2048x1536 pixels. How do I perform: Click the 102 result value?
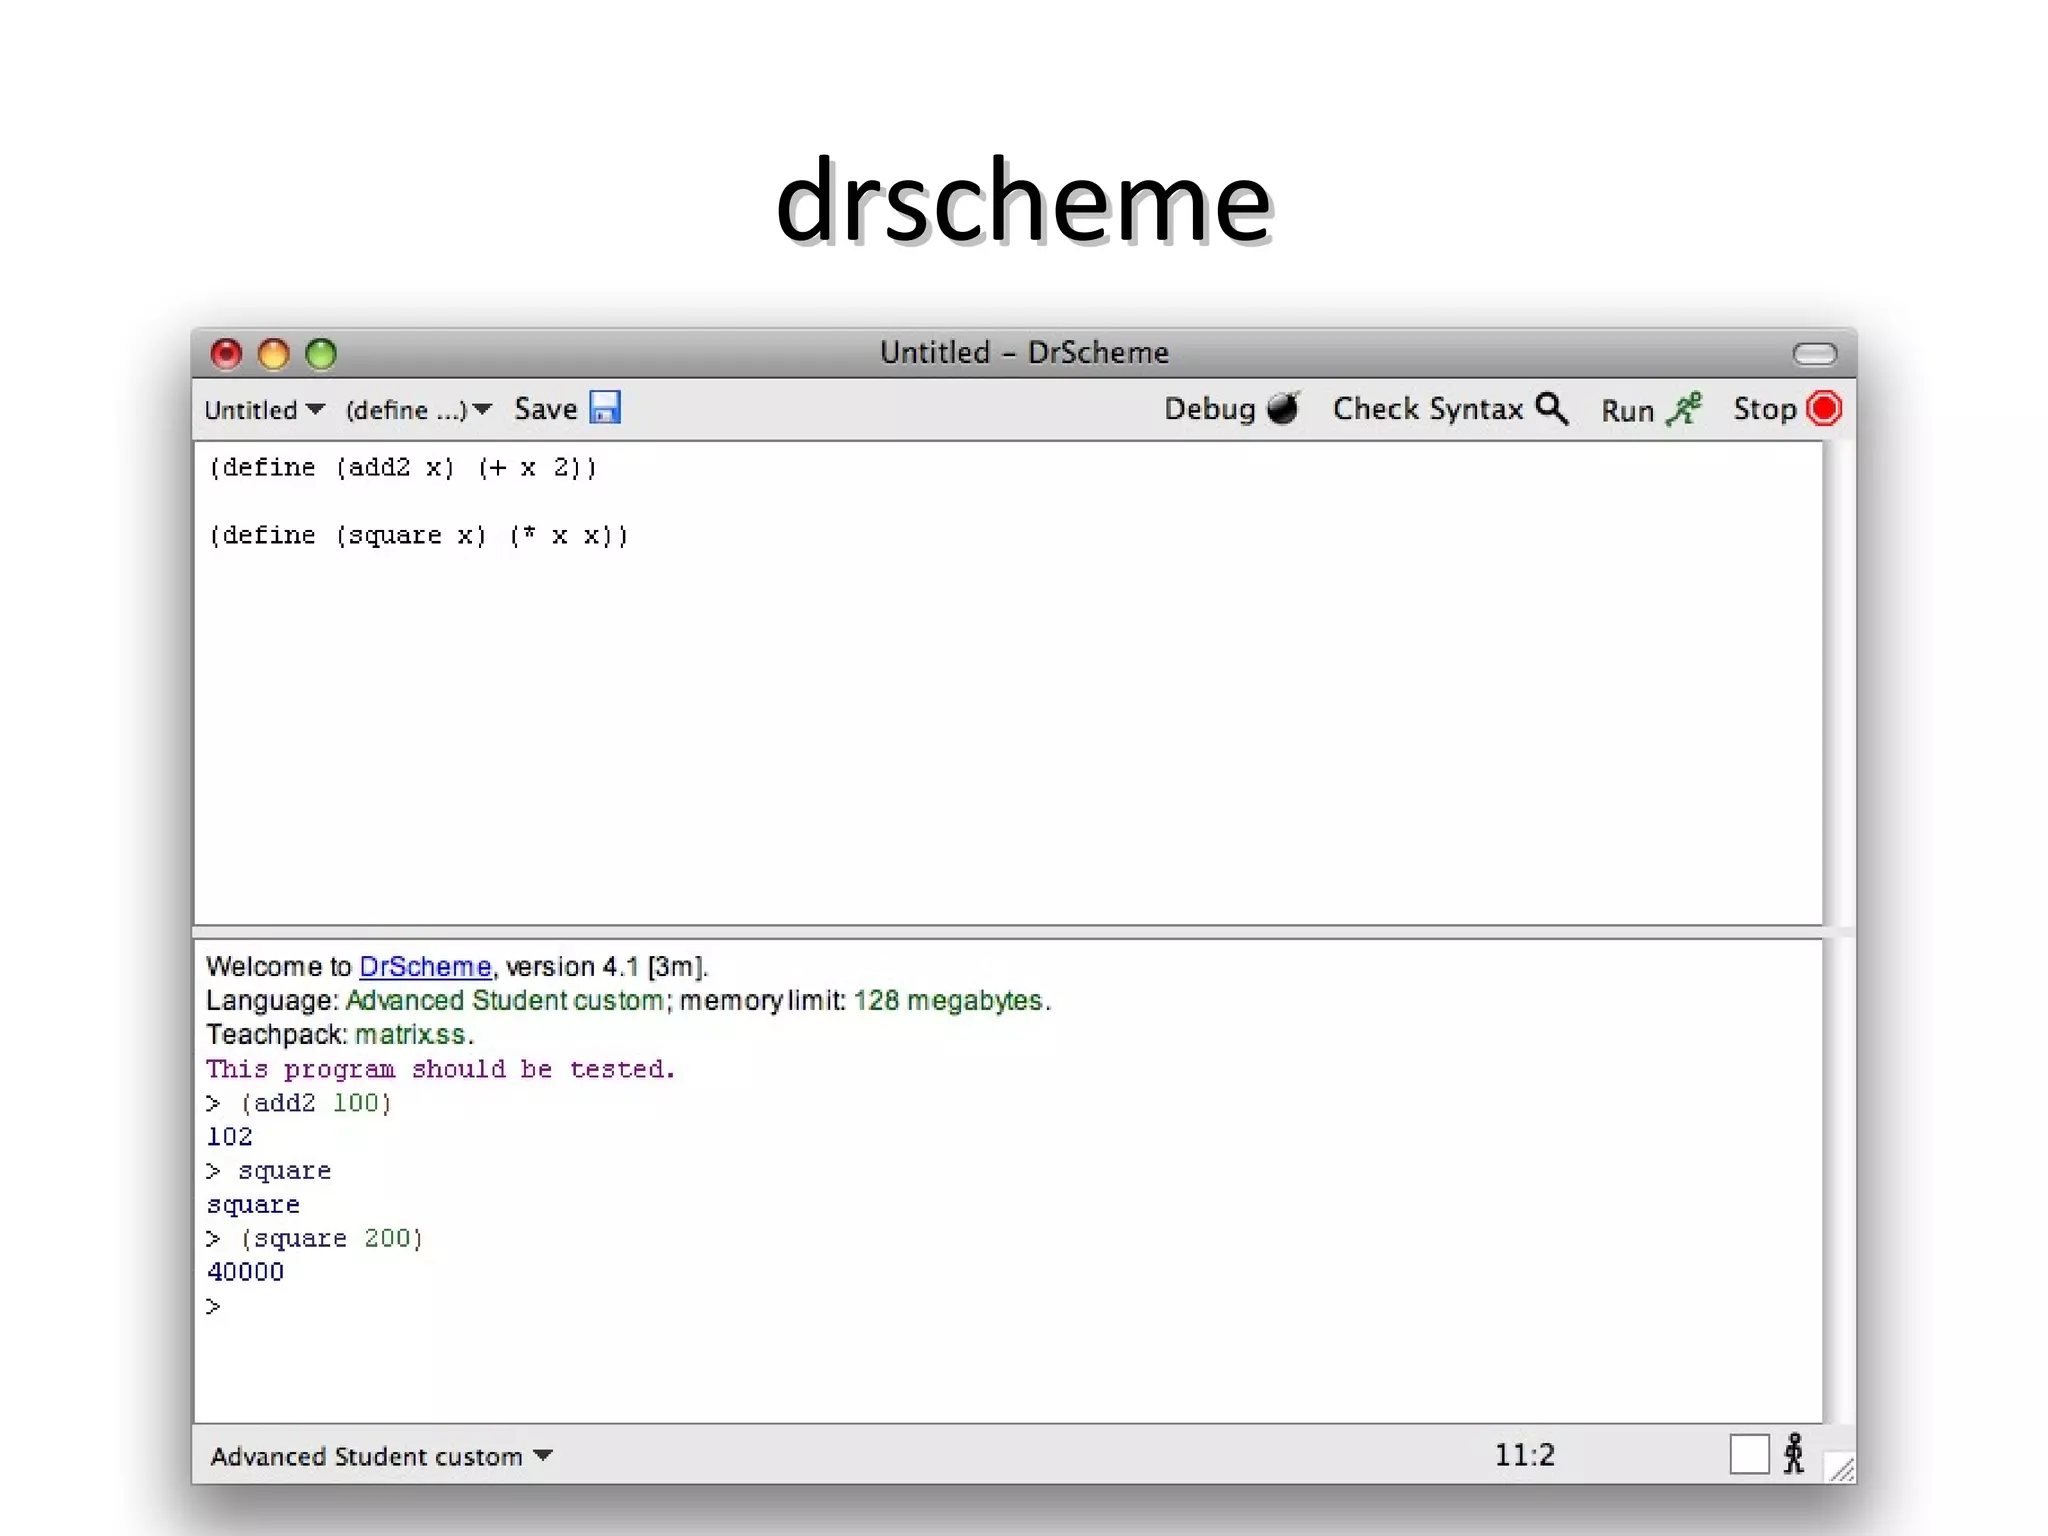click(x=229, y=1137)
